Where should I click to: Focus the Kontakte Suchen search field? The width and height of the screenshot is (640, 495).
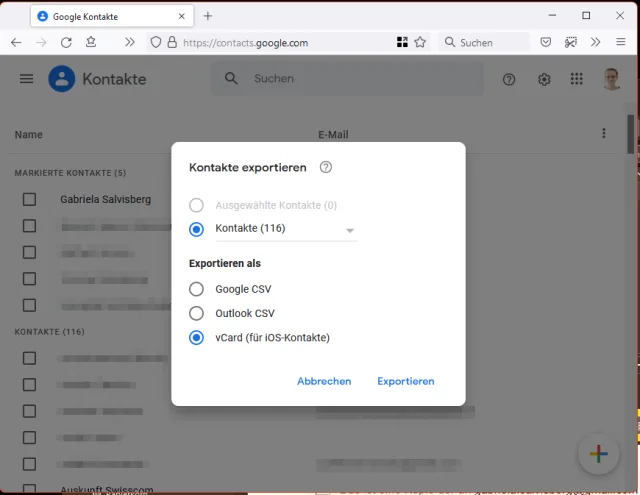(x=347, y=78)
